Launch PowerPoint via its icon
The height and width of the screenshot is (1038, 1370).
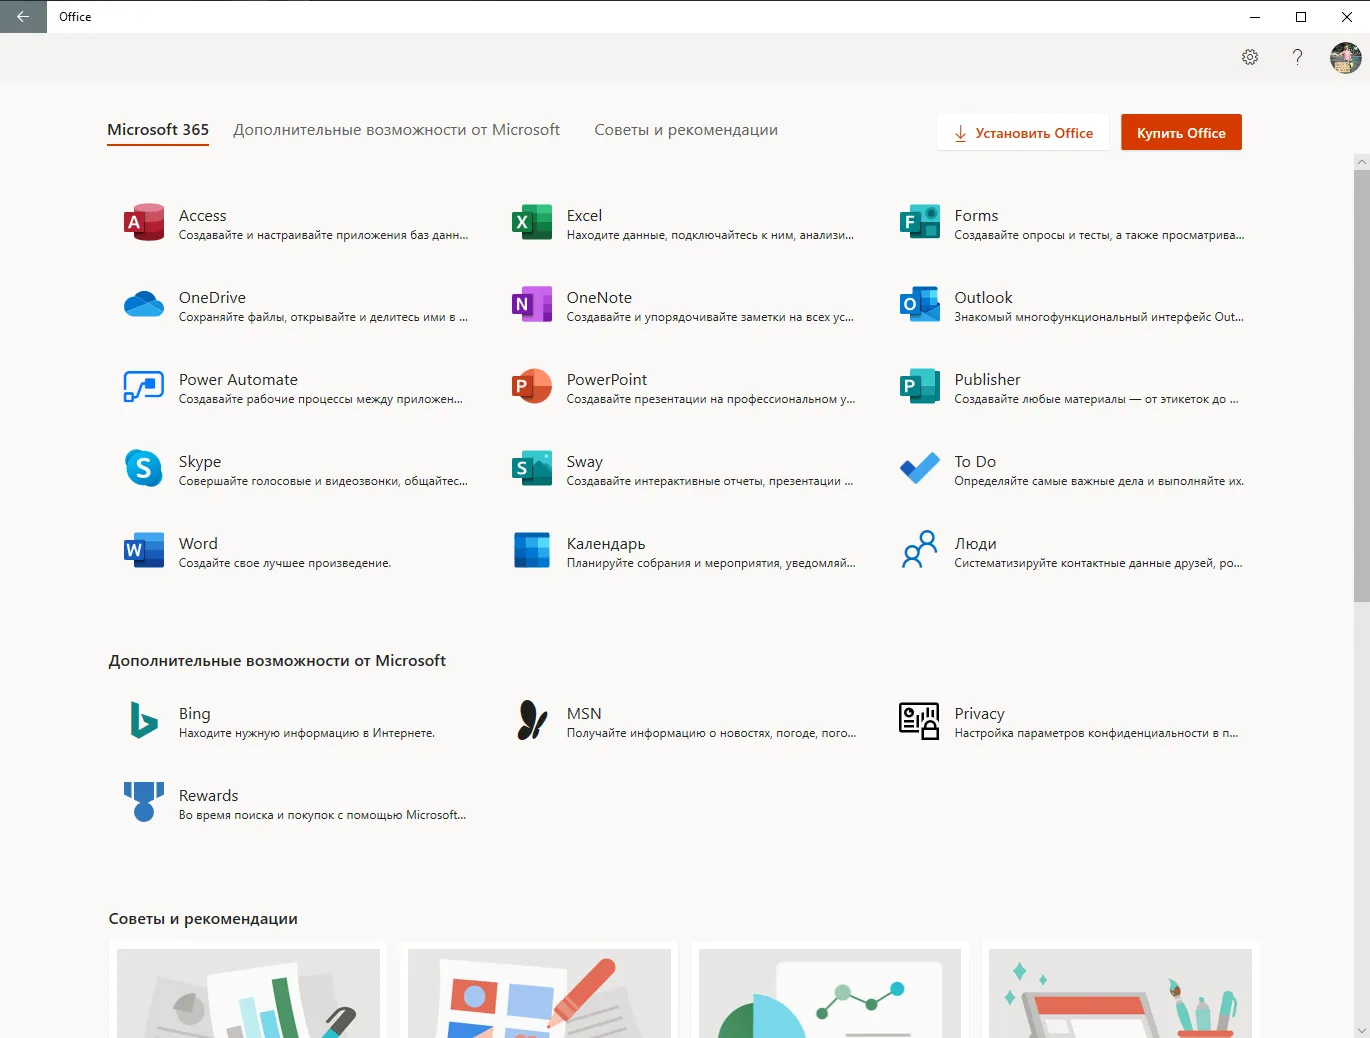tap(532, 386)
